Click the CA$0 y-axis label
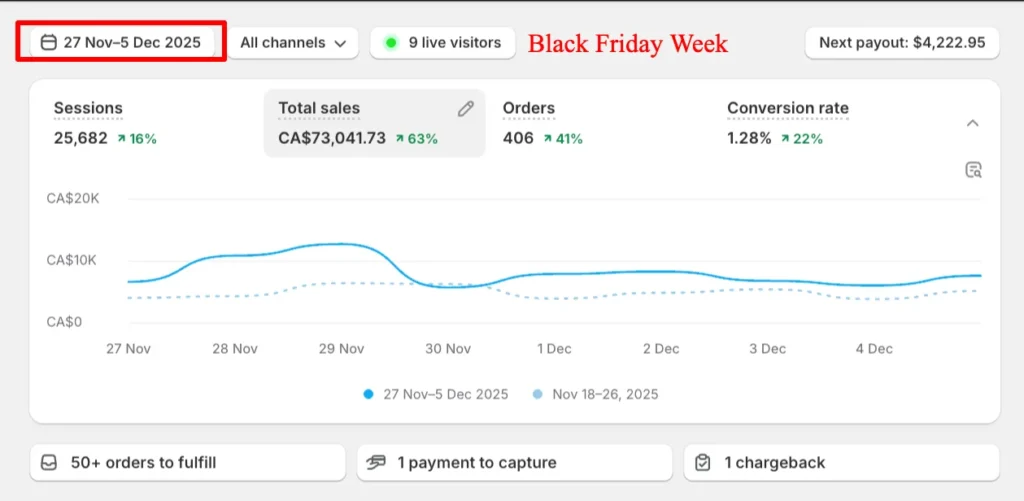This screenshot has width=1024, height=501. coord(64,323)
